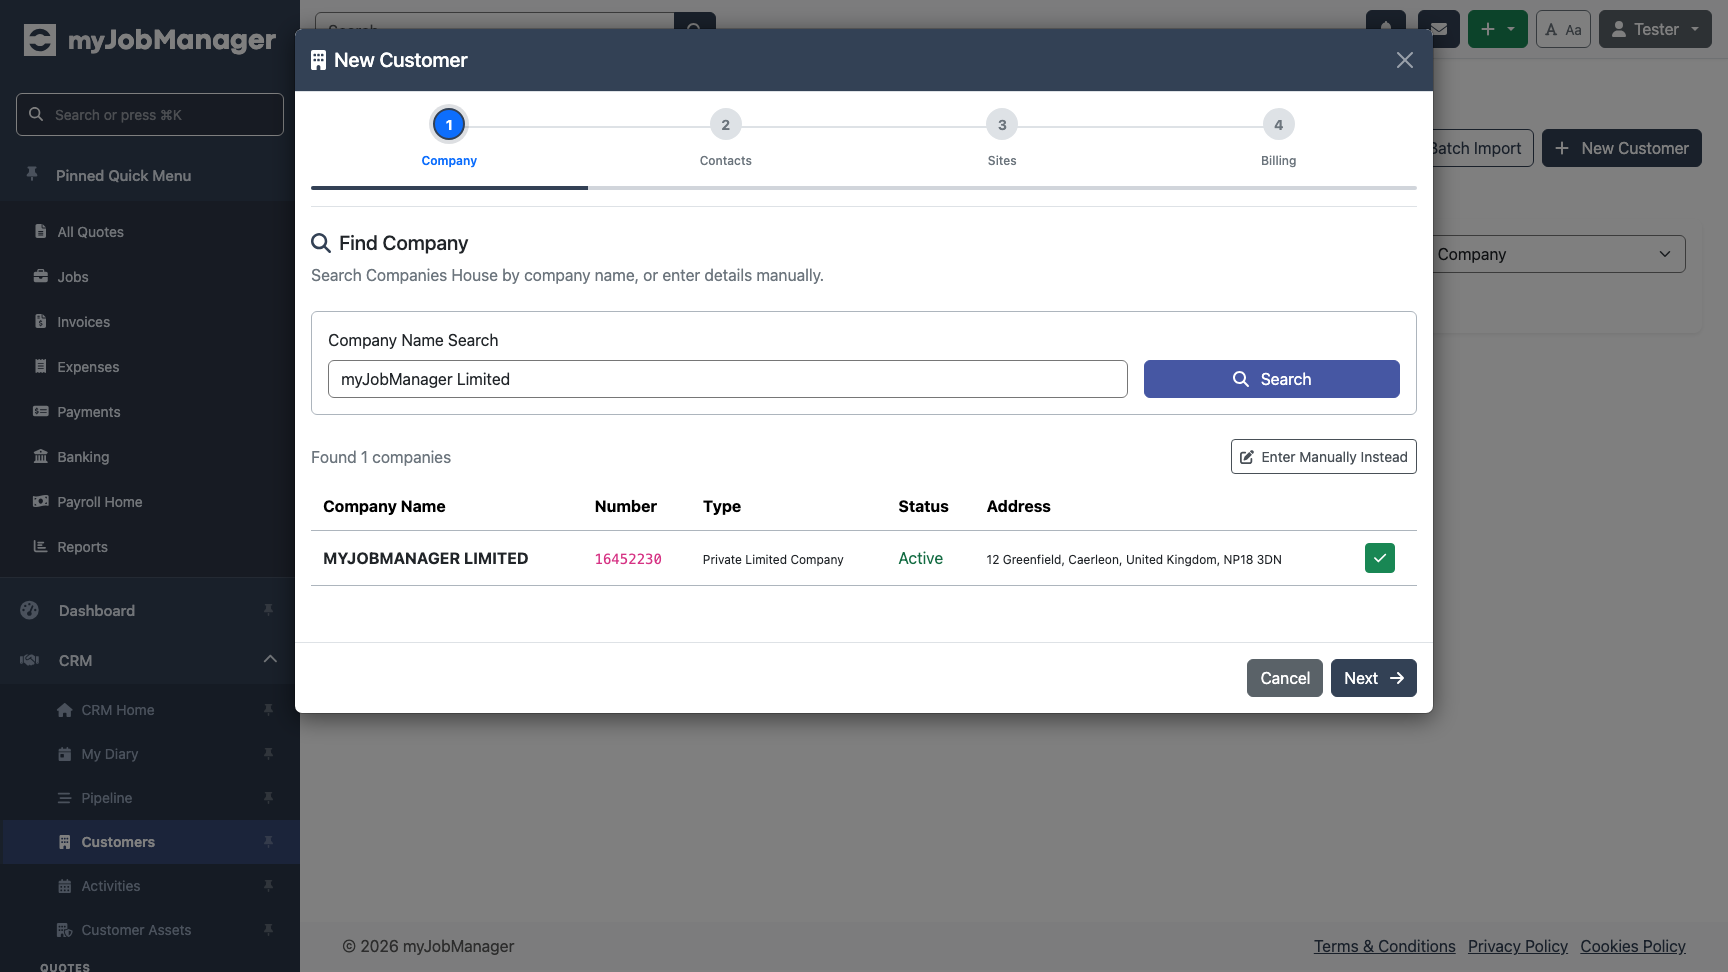This screenshot has height=972, width=1728.
Task: Click the pin icon next to Dashboard
Action: tap(268, 610)
